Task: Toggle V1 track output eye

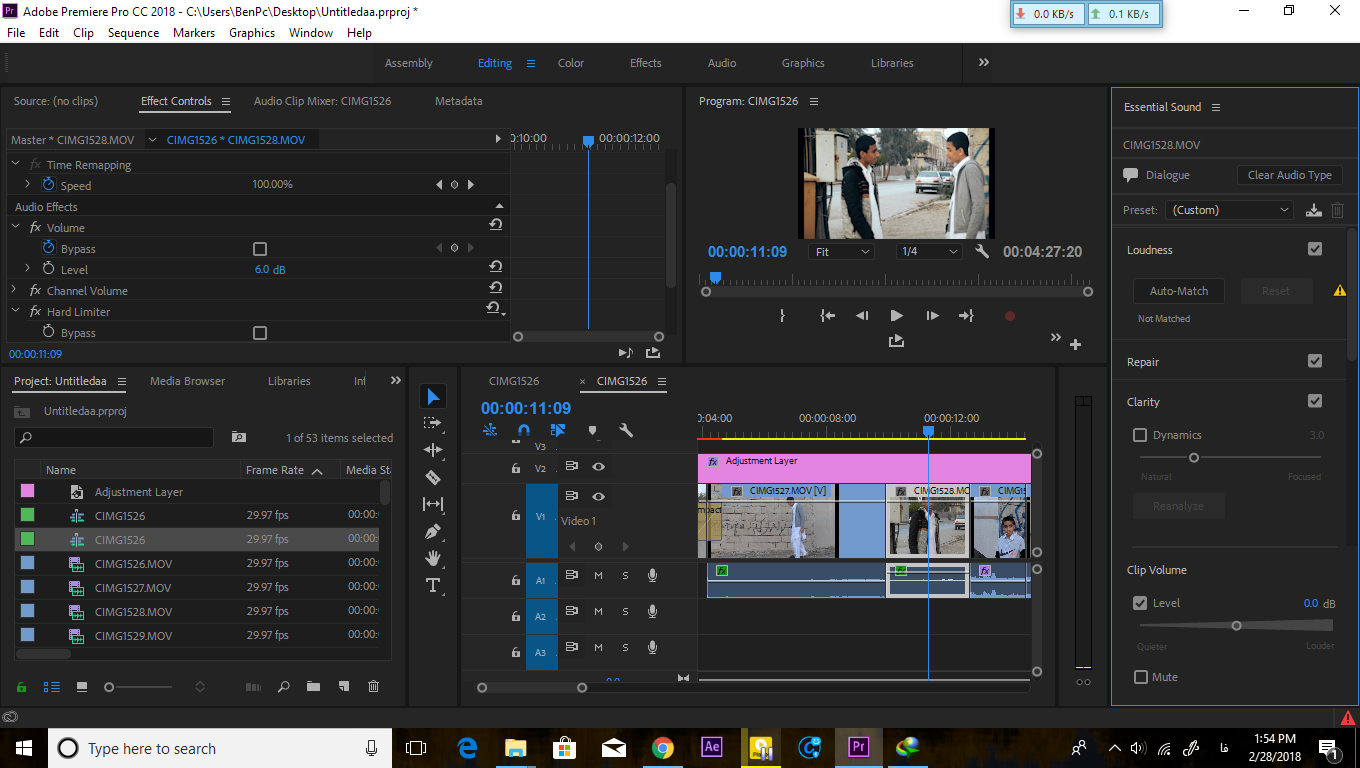Action: pyautogui.click(x=598, y=497)
